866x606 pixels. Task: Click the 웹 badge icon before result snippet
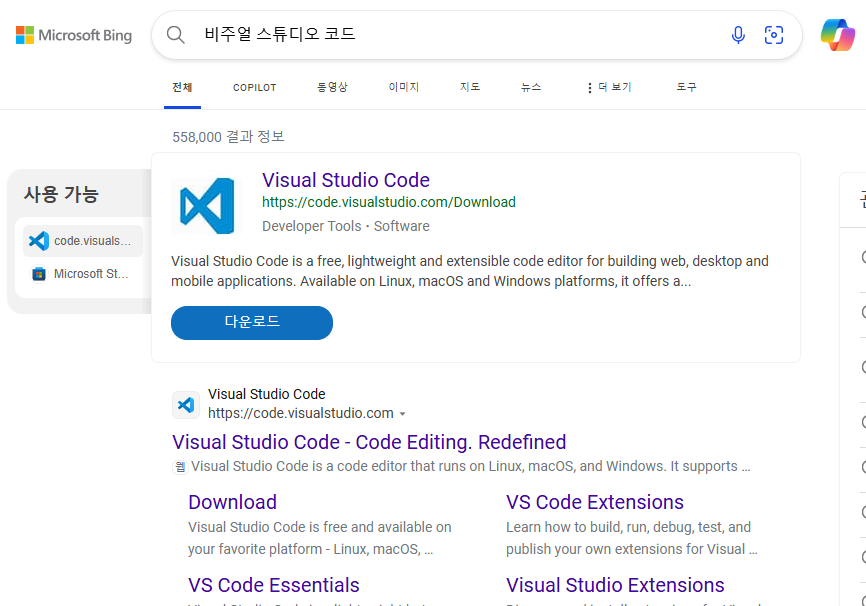(x=180, y=467)
